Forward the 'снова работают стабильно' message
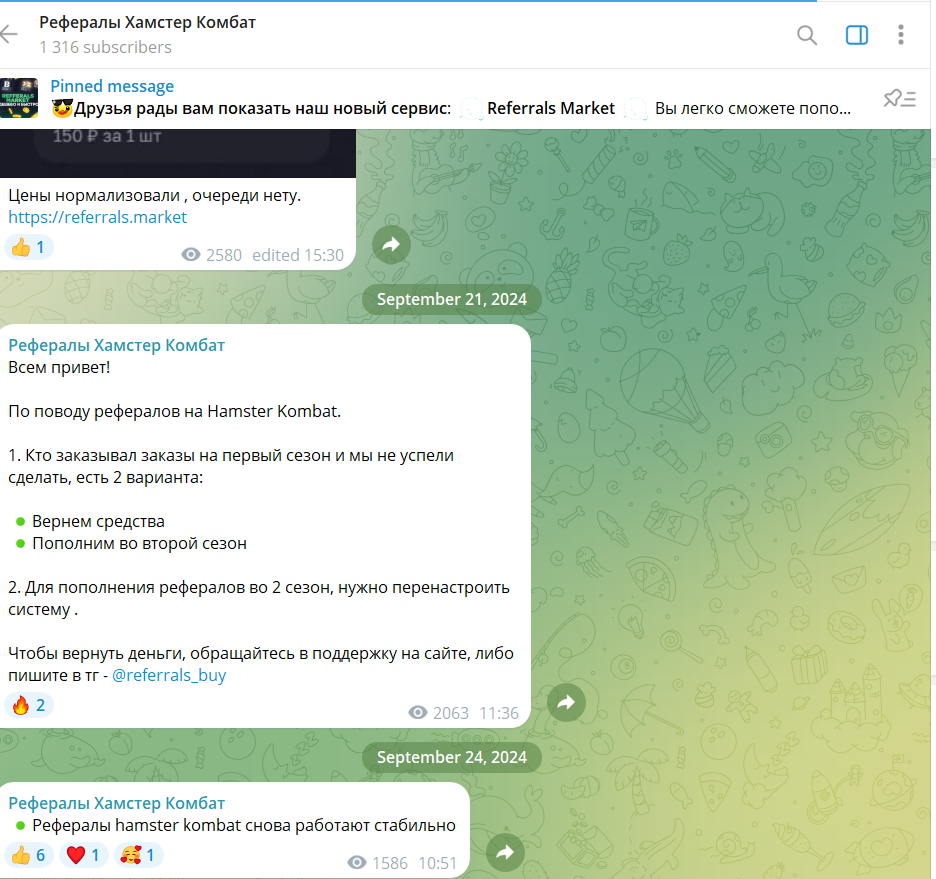 (x=506, y=852)
